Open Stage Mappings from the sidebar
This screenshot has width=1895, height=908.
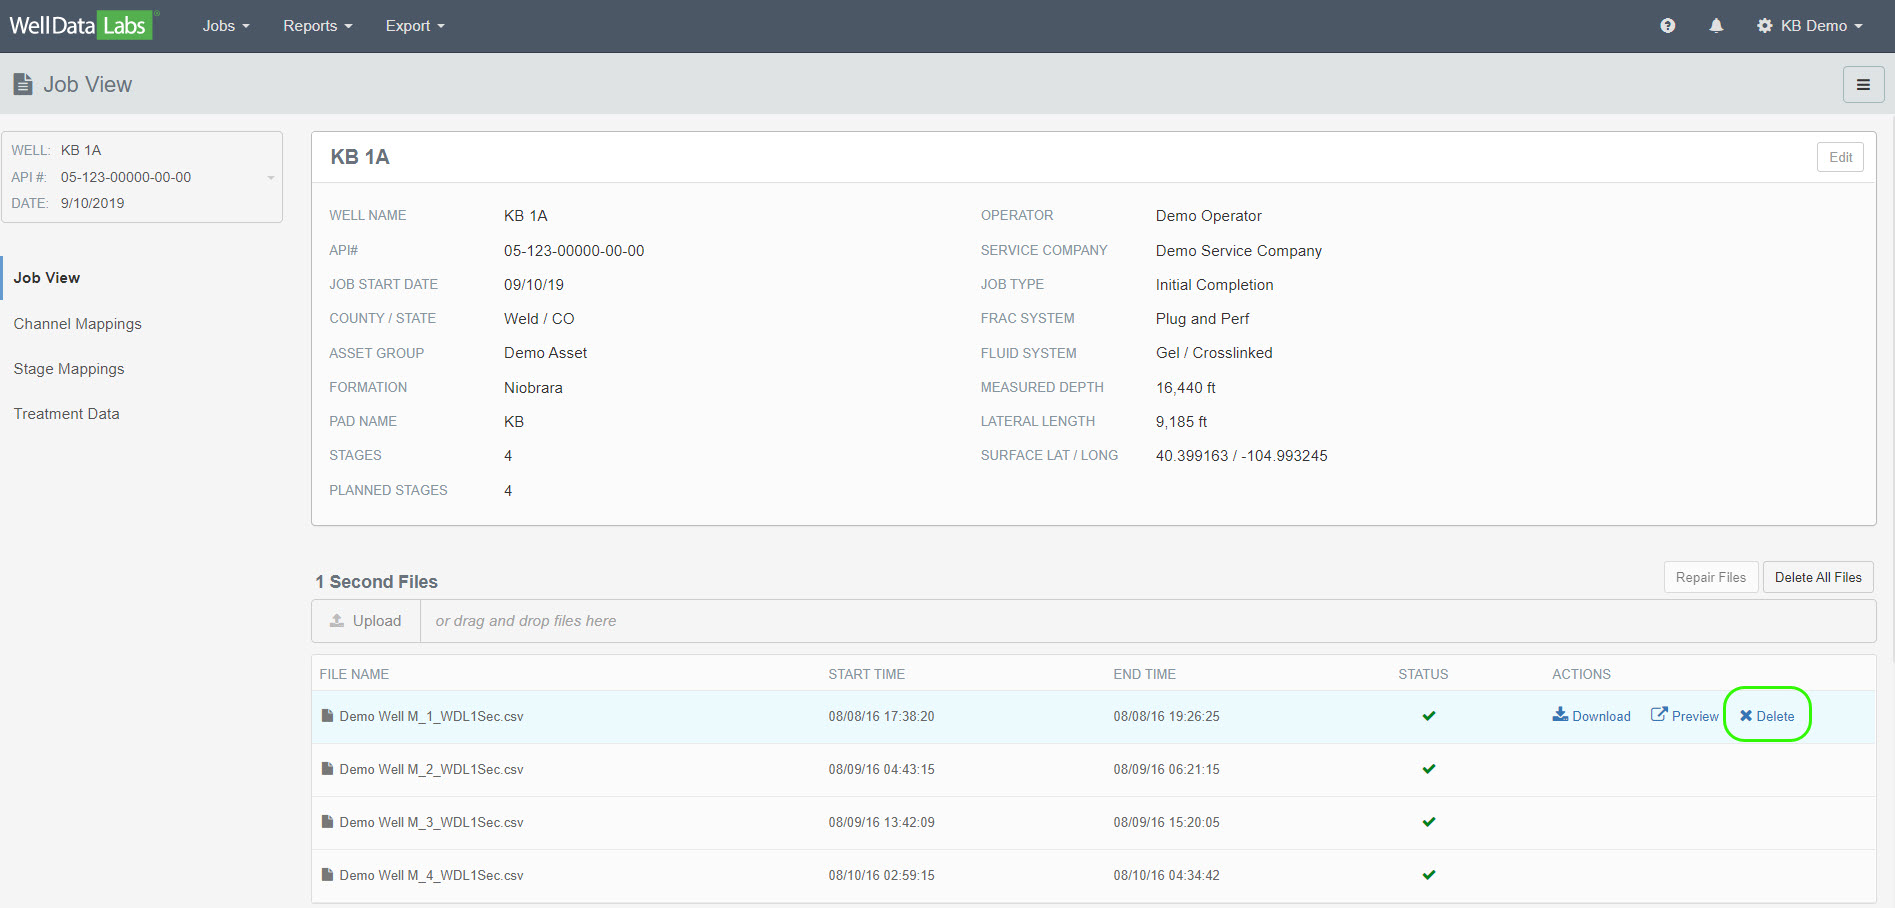[x=69, y=369]
